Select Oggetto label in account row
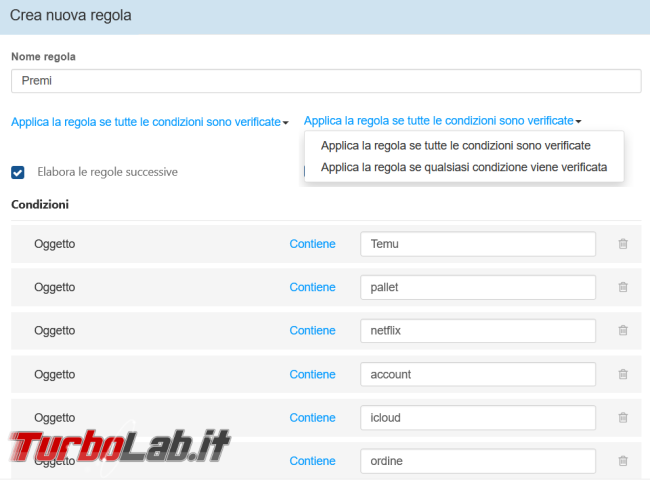Screen dimensions: 650x486 [x=54, y=374]
